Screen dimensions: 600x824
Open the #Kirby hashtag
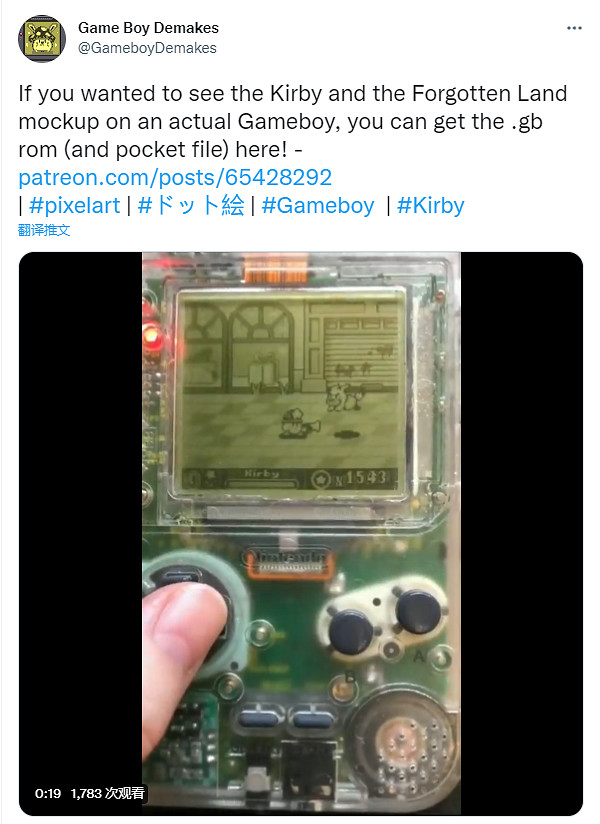(x=431, y=205)
